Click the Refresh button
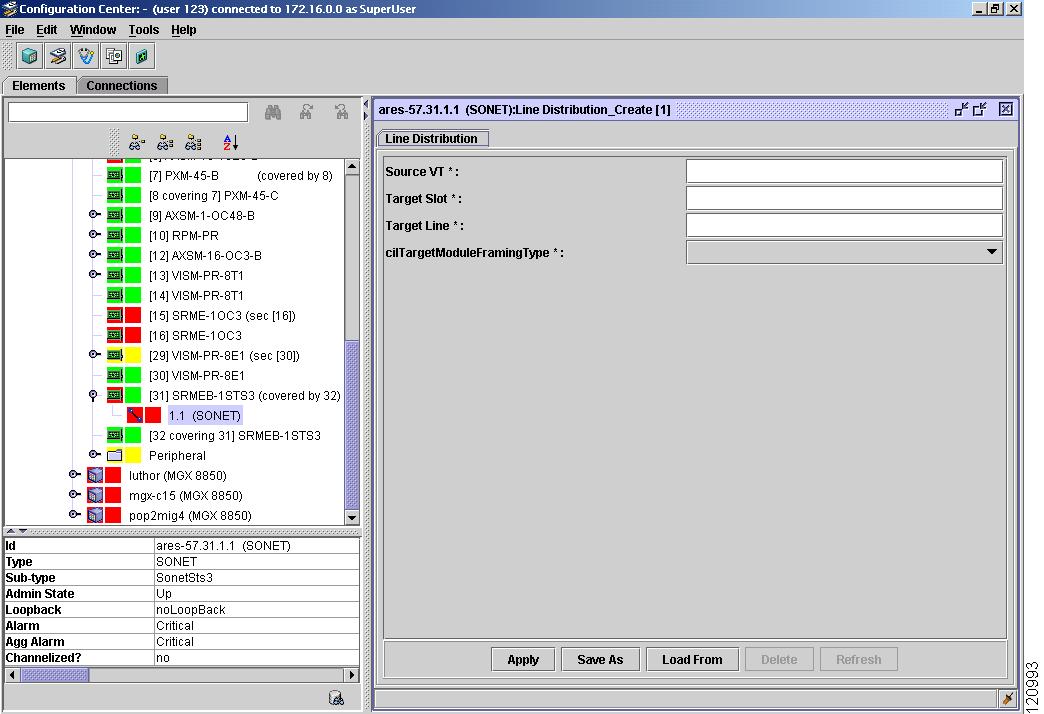This screenshot has height=714, width=1044. tap(858, 659)
